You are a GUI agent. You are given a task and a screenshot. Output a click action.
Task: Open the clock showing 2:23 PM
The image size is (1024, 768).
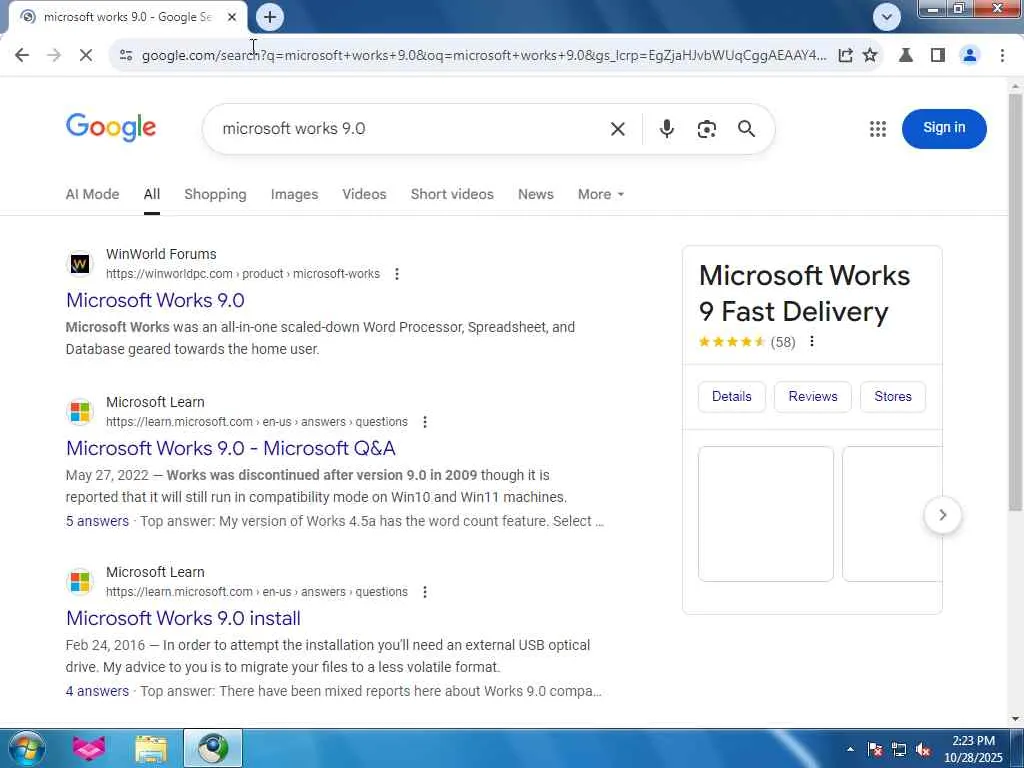tap(973, 749)
